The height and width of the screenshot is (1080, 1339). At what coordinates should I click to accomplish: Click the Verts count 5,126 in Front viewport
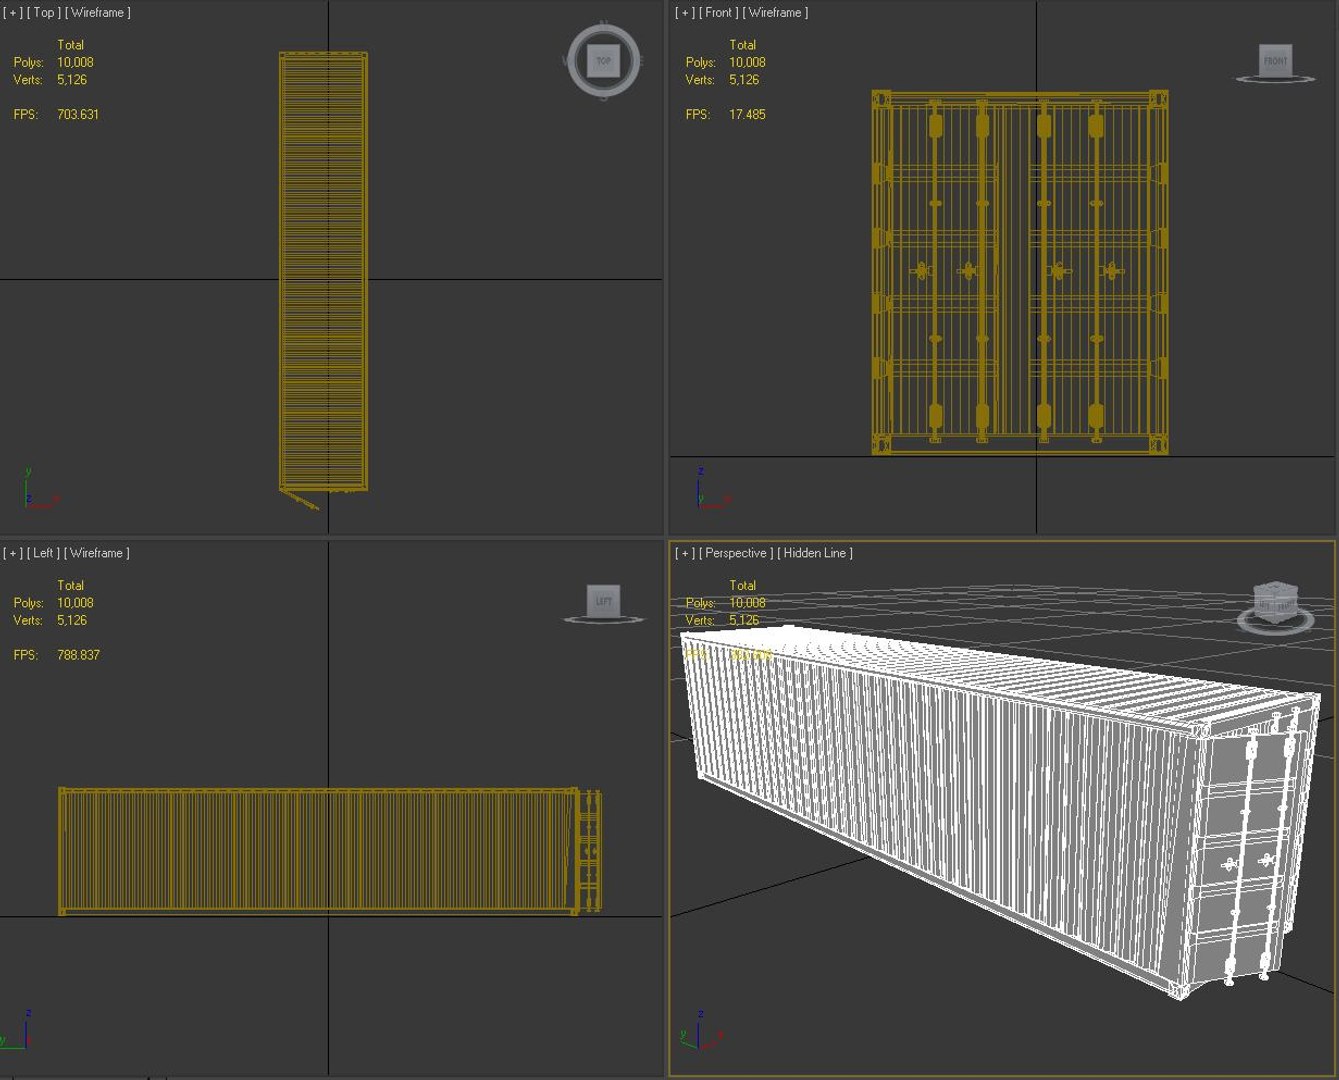point(744,80)
